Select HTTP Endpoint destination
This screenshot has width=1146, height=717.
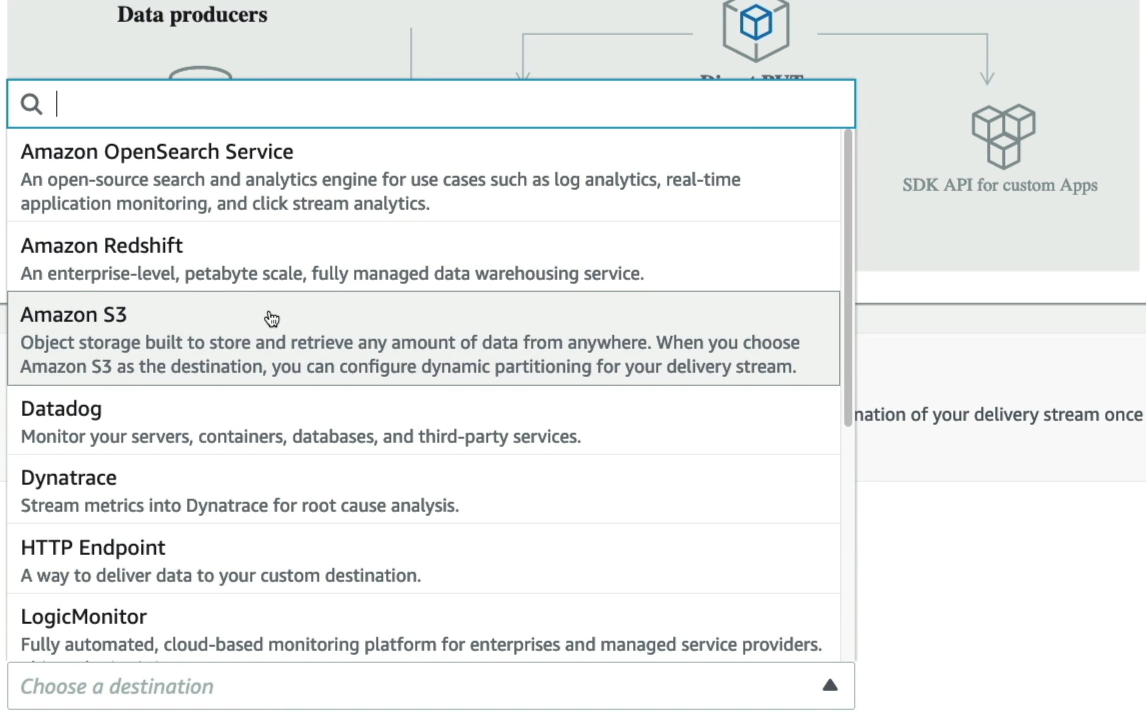tap(424, 559)
